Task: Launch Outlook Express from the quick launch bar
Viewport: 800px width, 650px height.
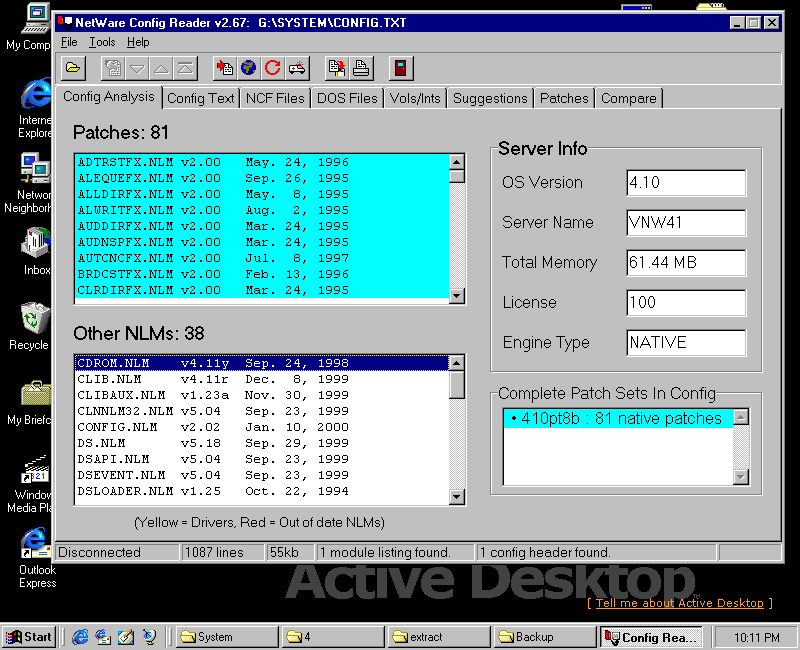Action: point(103,637)
